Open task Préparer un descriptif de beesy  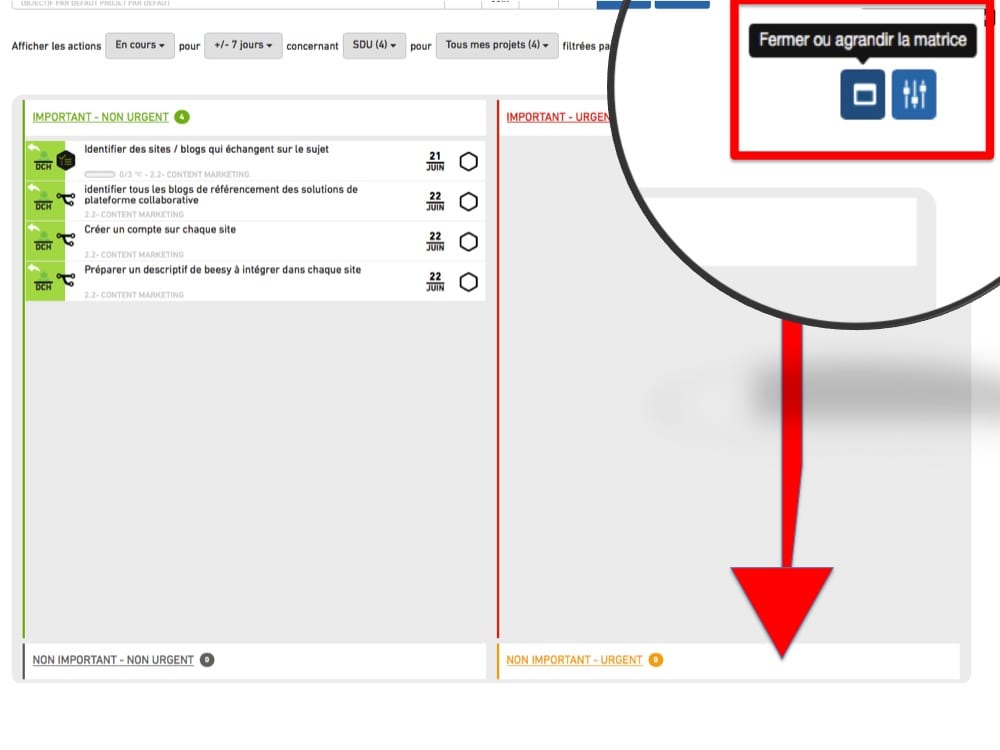pos(223,270)
